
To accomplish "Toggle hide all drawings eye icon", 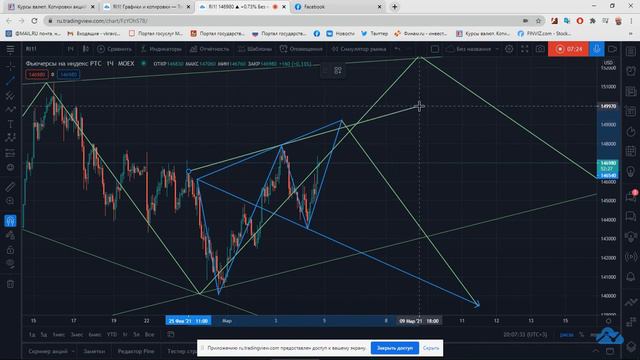I will [x=10, y=264].
